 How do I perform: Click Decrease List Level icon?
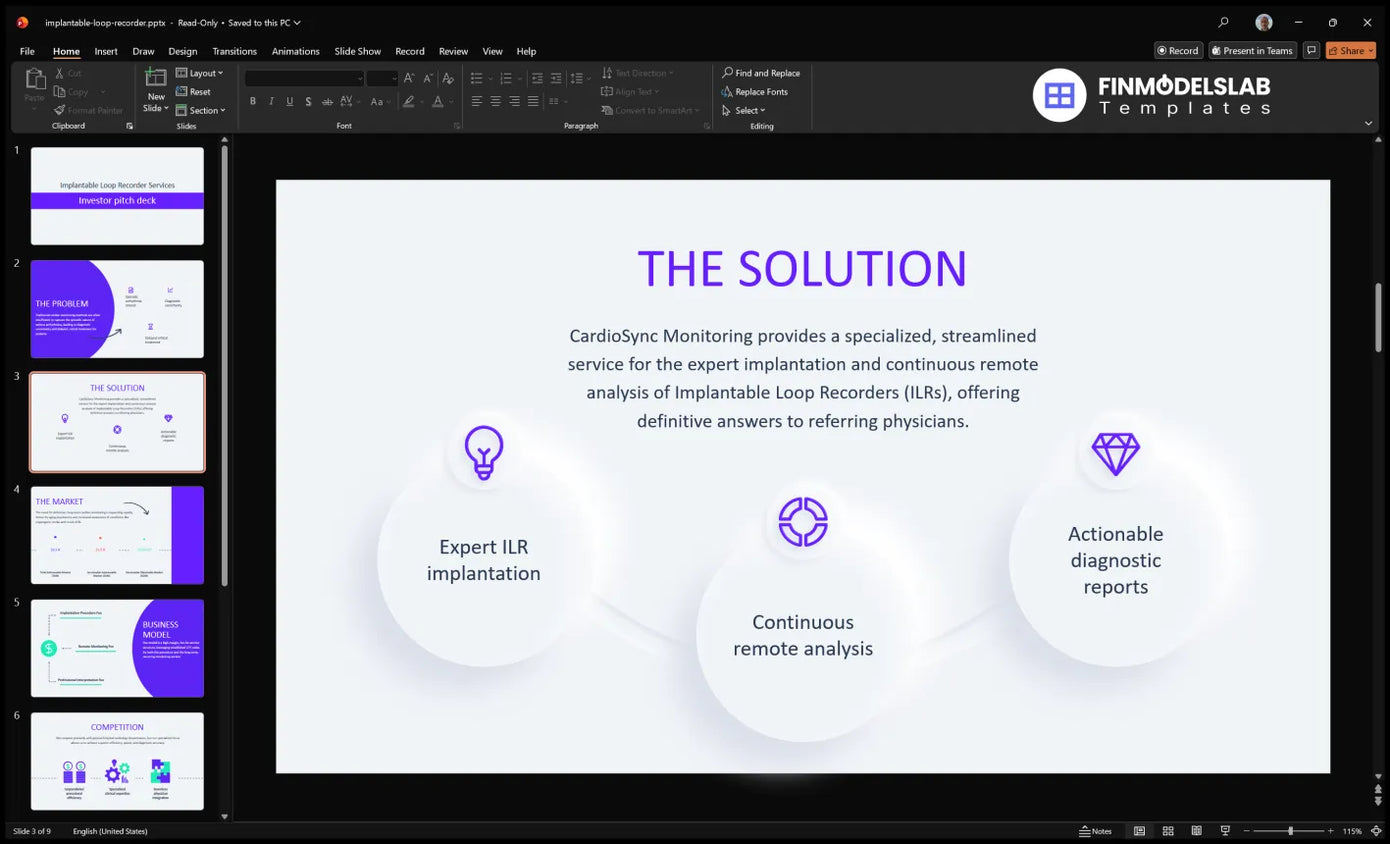click(x=537, y=78)
